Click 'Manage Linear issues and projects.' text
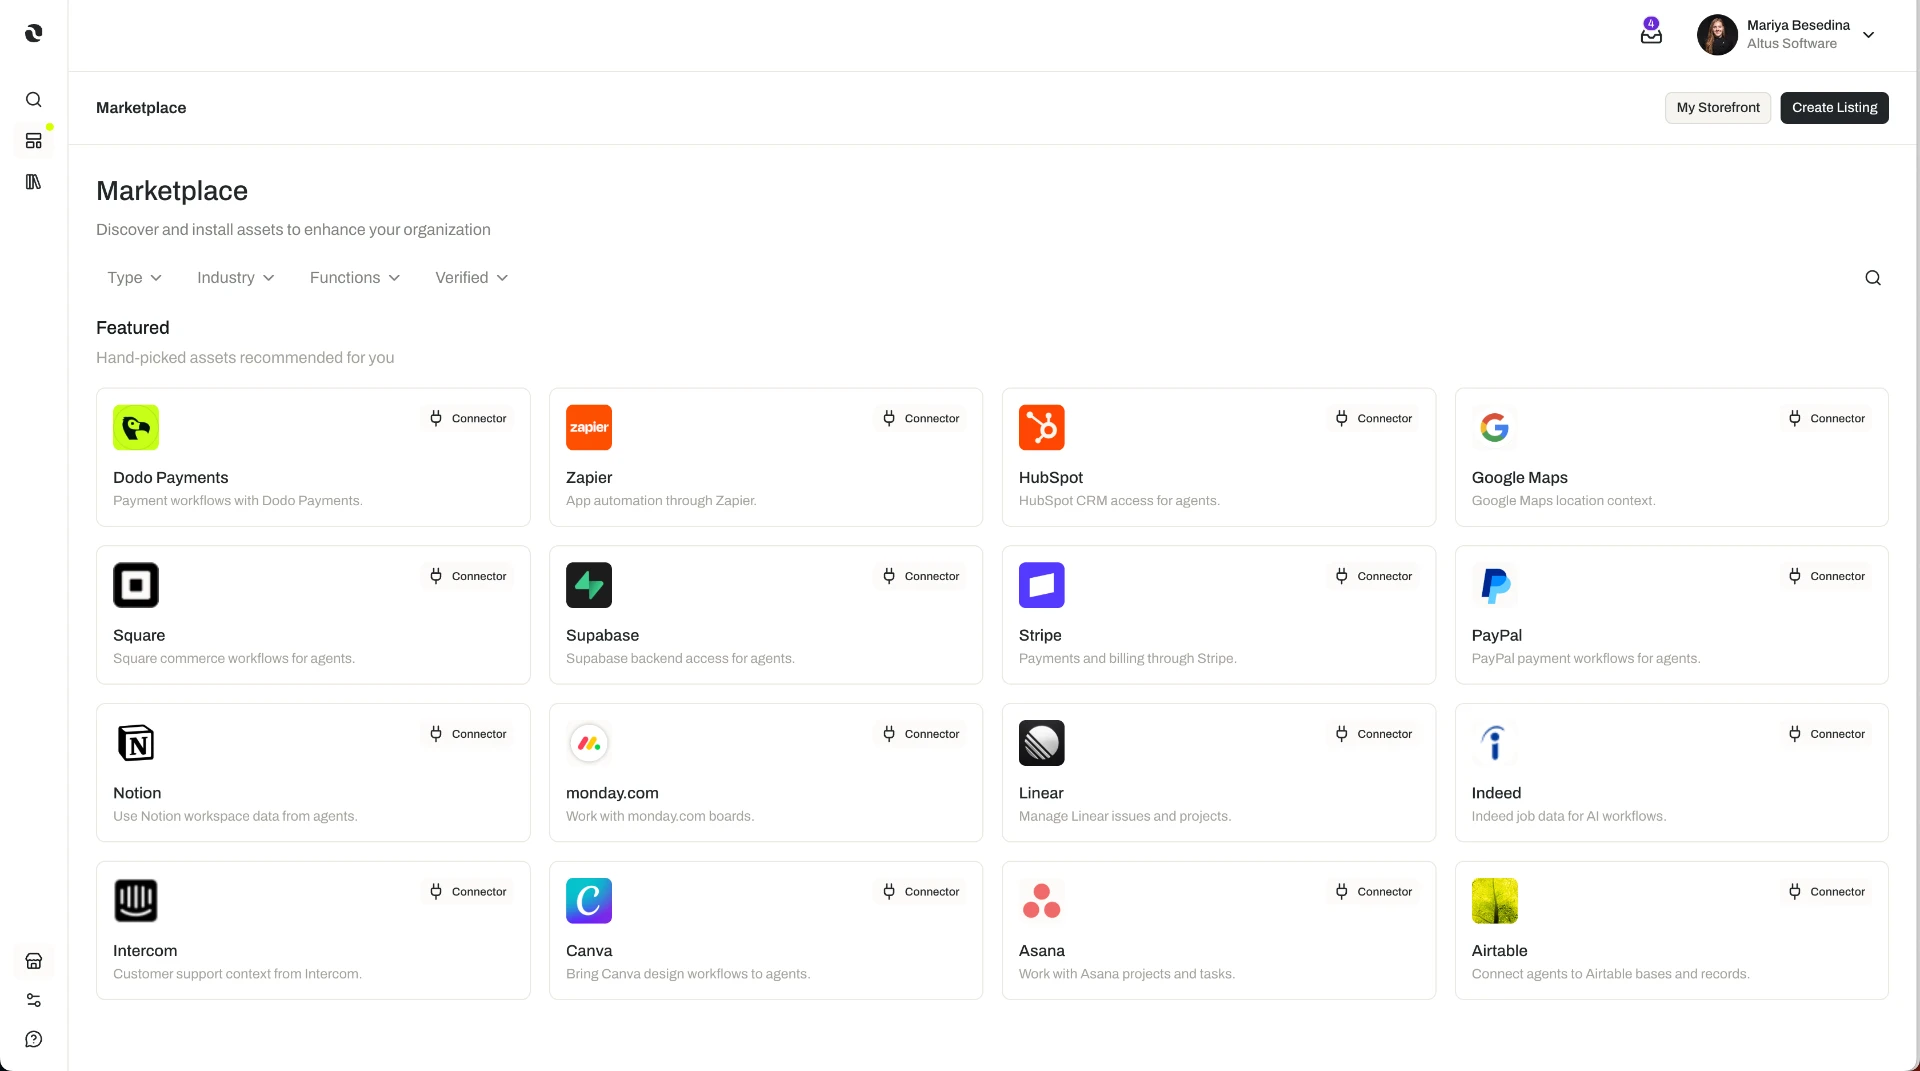1920x1071 pixels. click(1125, 817)
